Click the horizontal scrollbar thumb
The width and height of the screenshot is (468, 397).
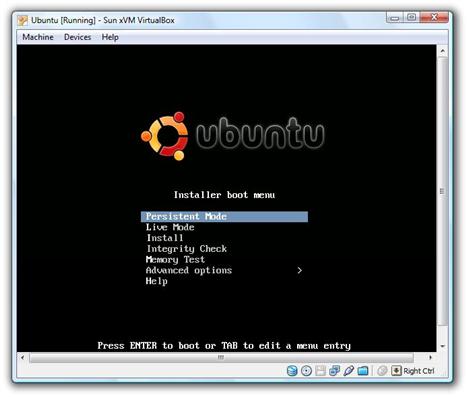(221, 357)
